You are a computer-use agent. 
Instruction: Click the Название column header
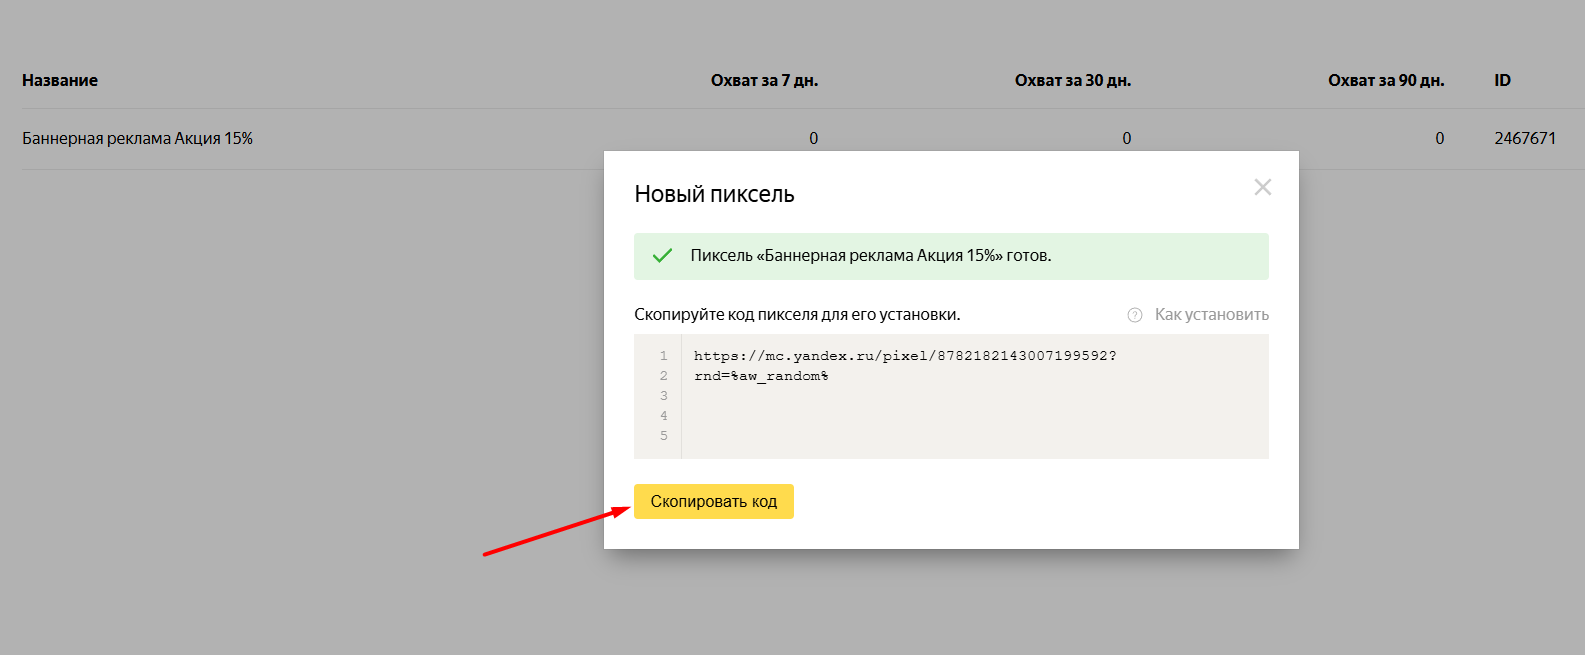[x=60, y=80]
